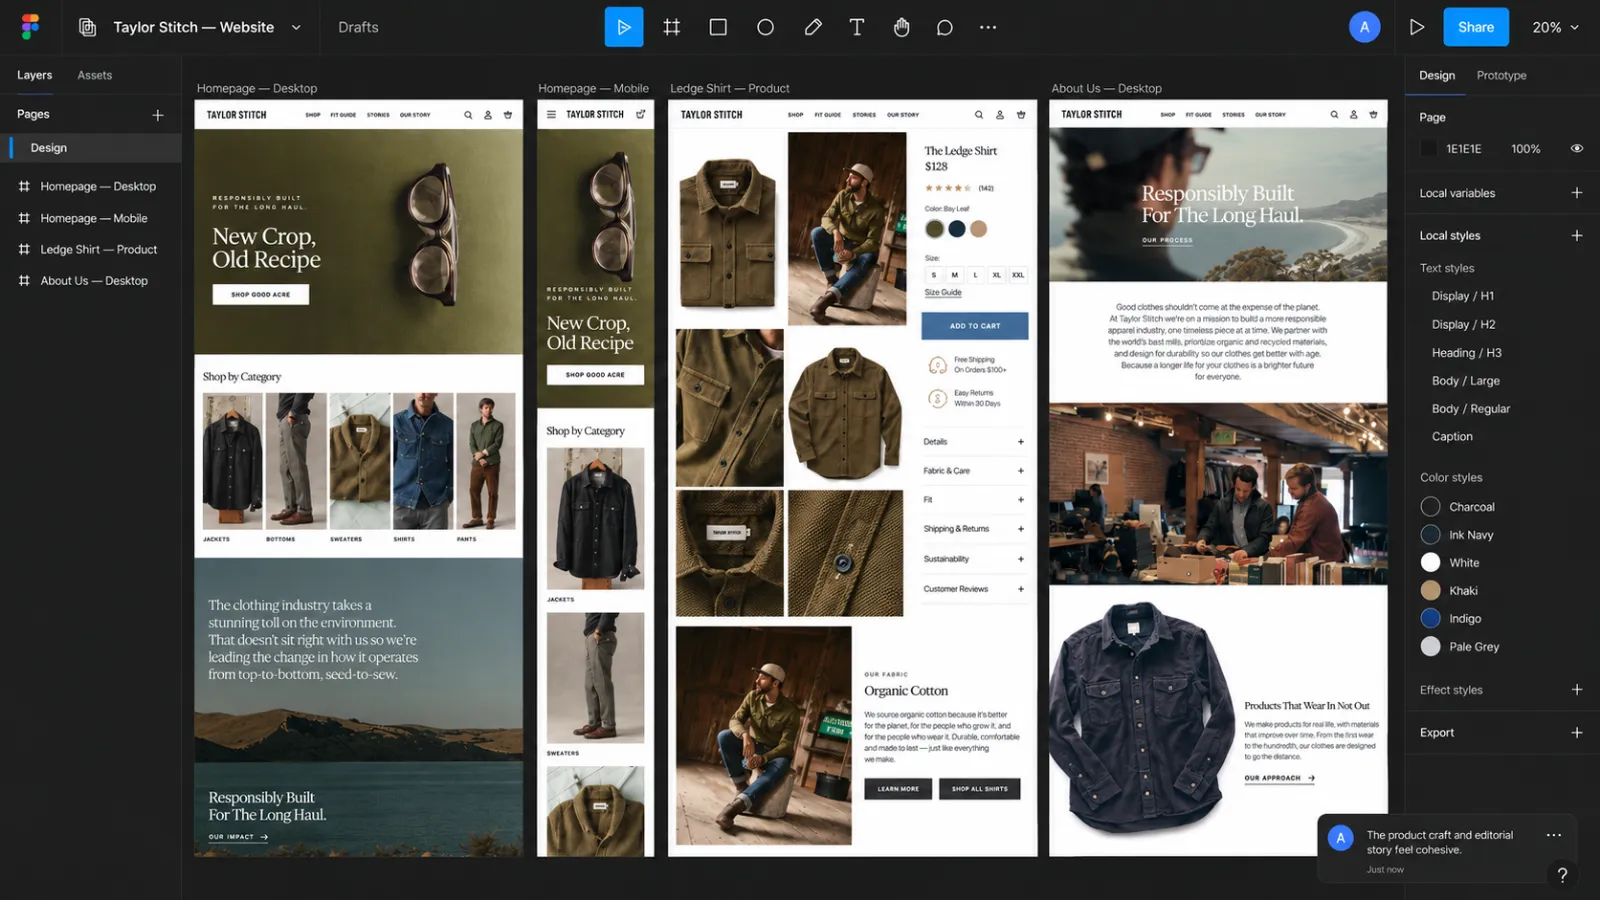Add a local style with the plus
This screenshot has height=900, width=1600.
[1577, 236]
